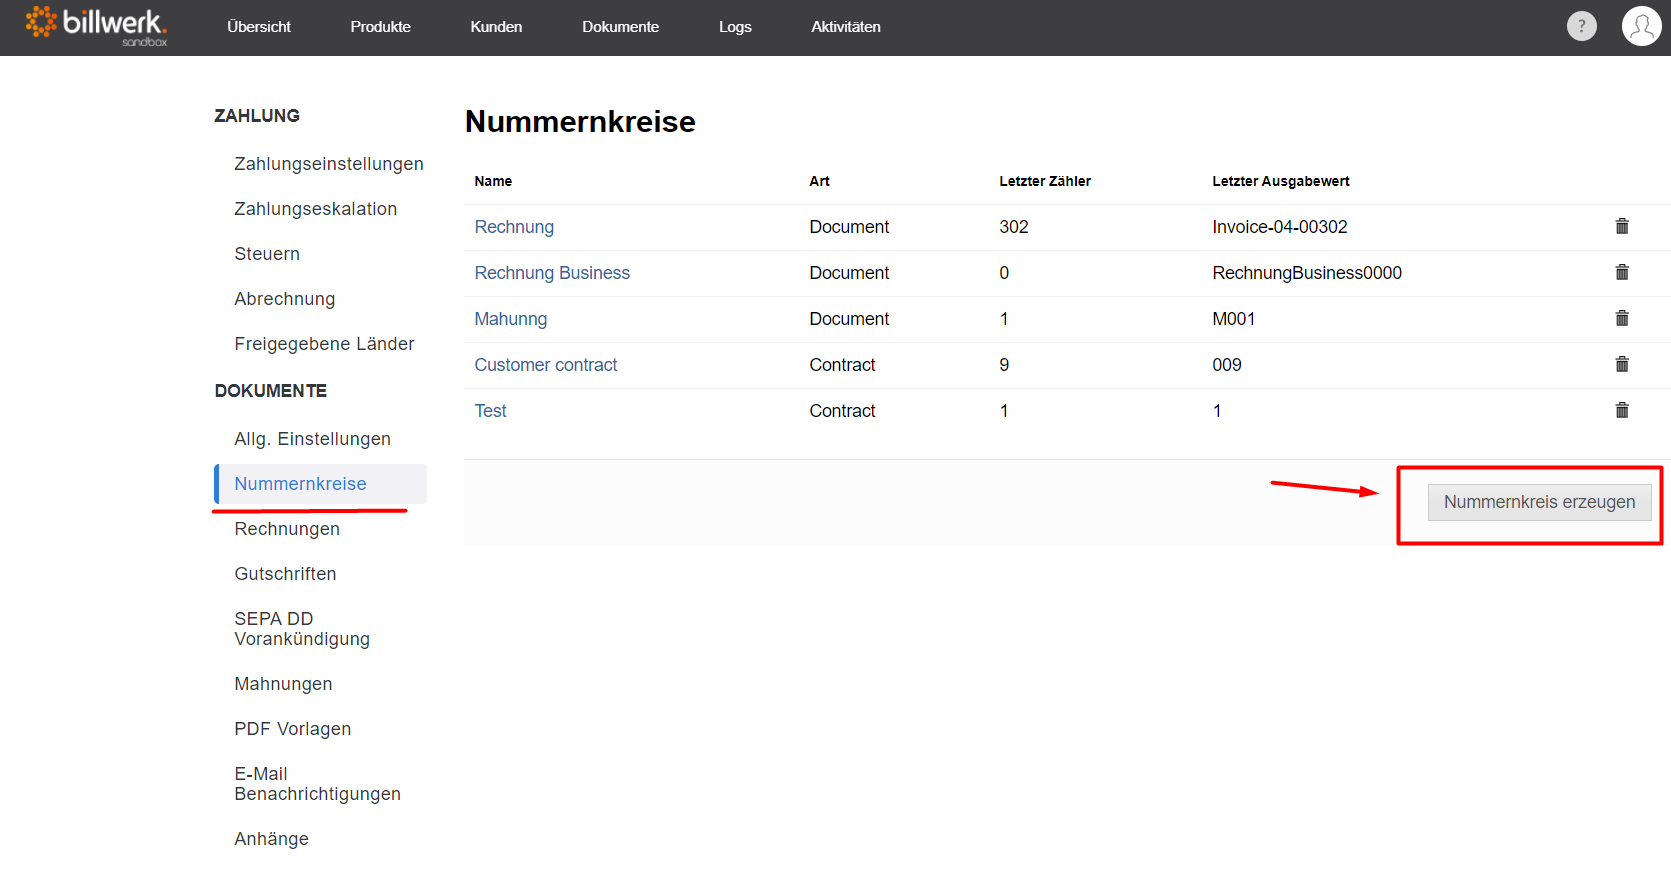Open the Rechnung number range link
The height and width of the screenshot is (876, 1671).
[x=514, y=227]
